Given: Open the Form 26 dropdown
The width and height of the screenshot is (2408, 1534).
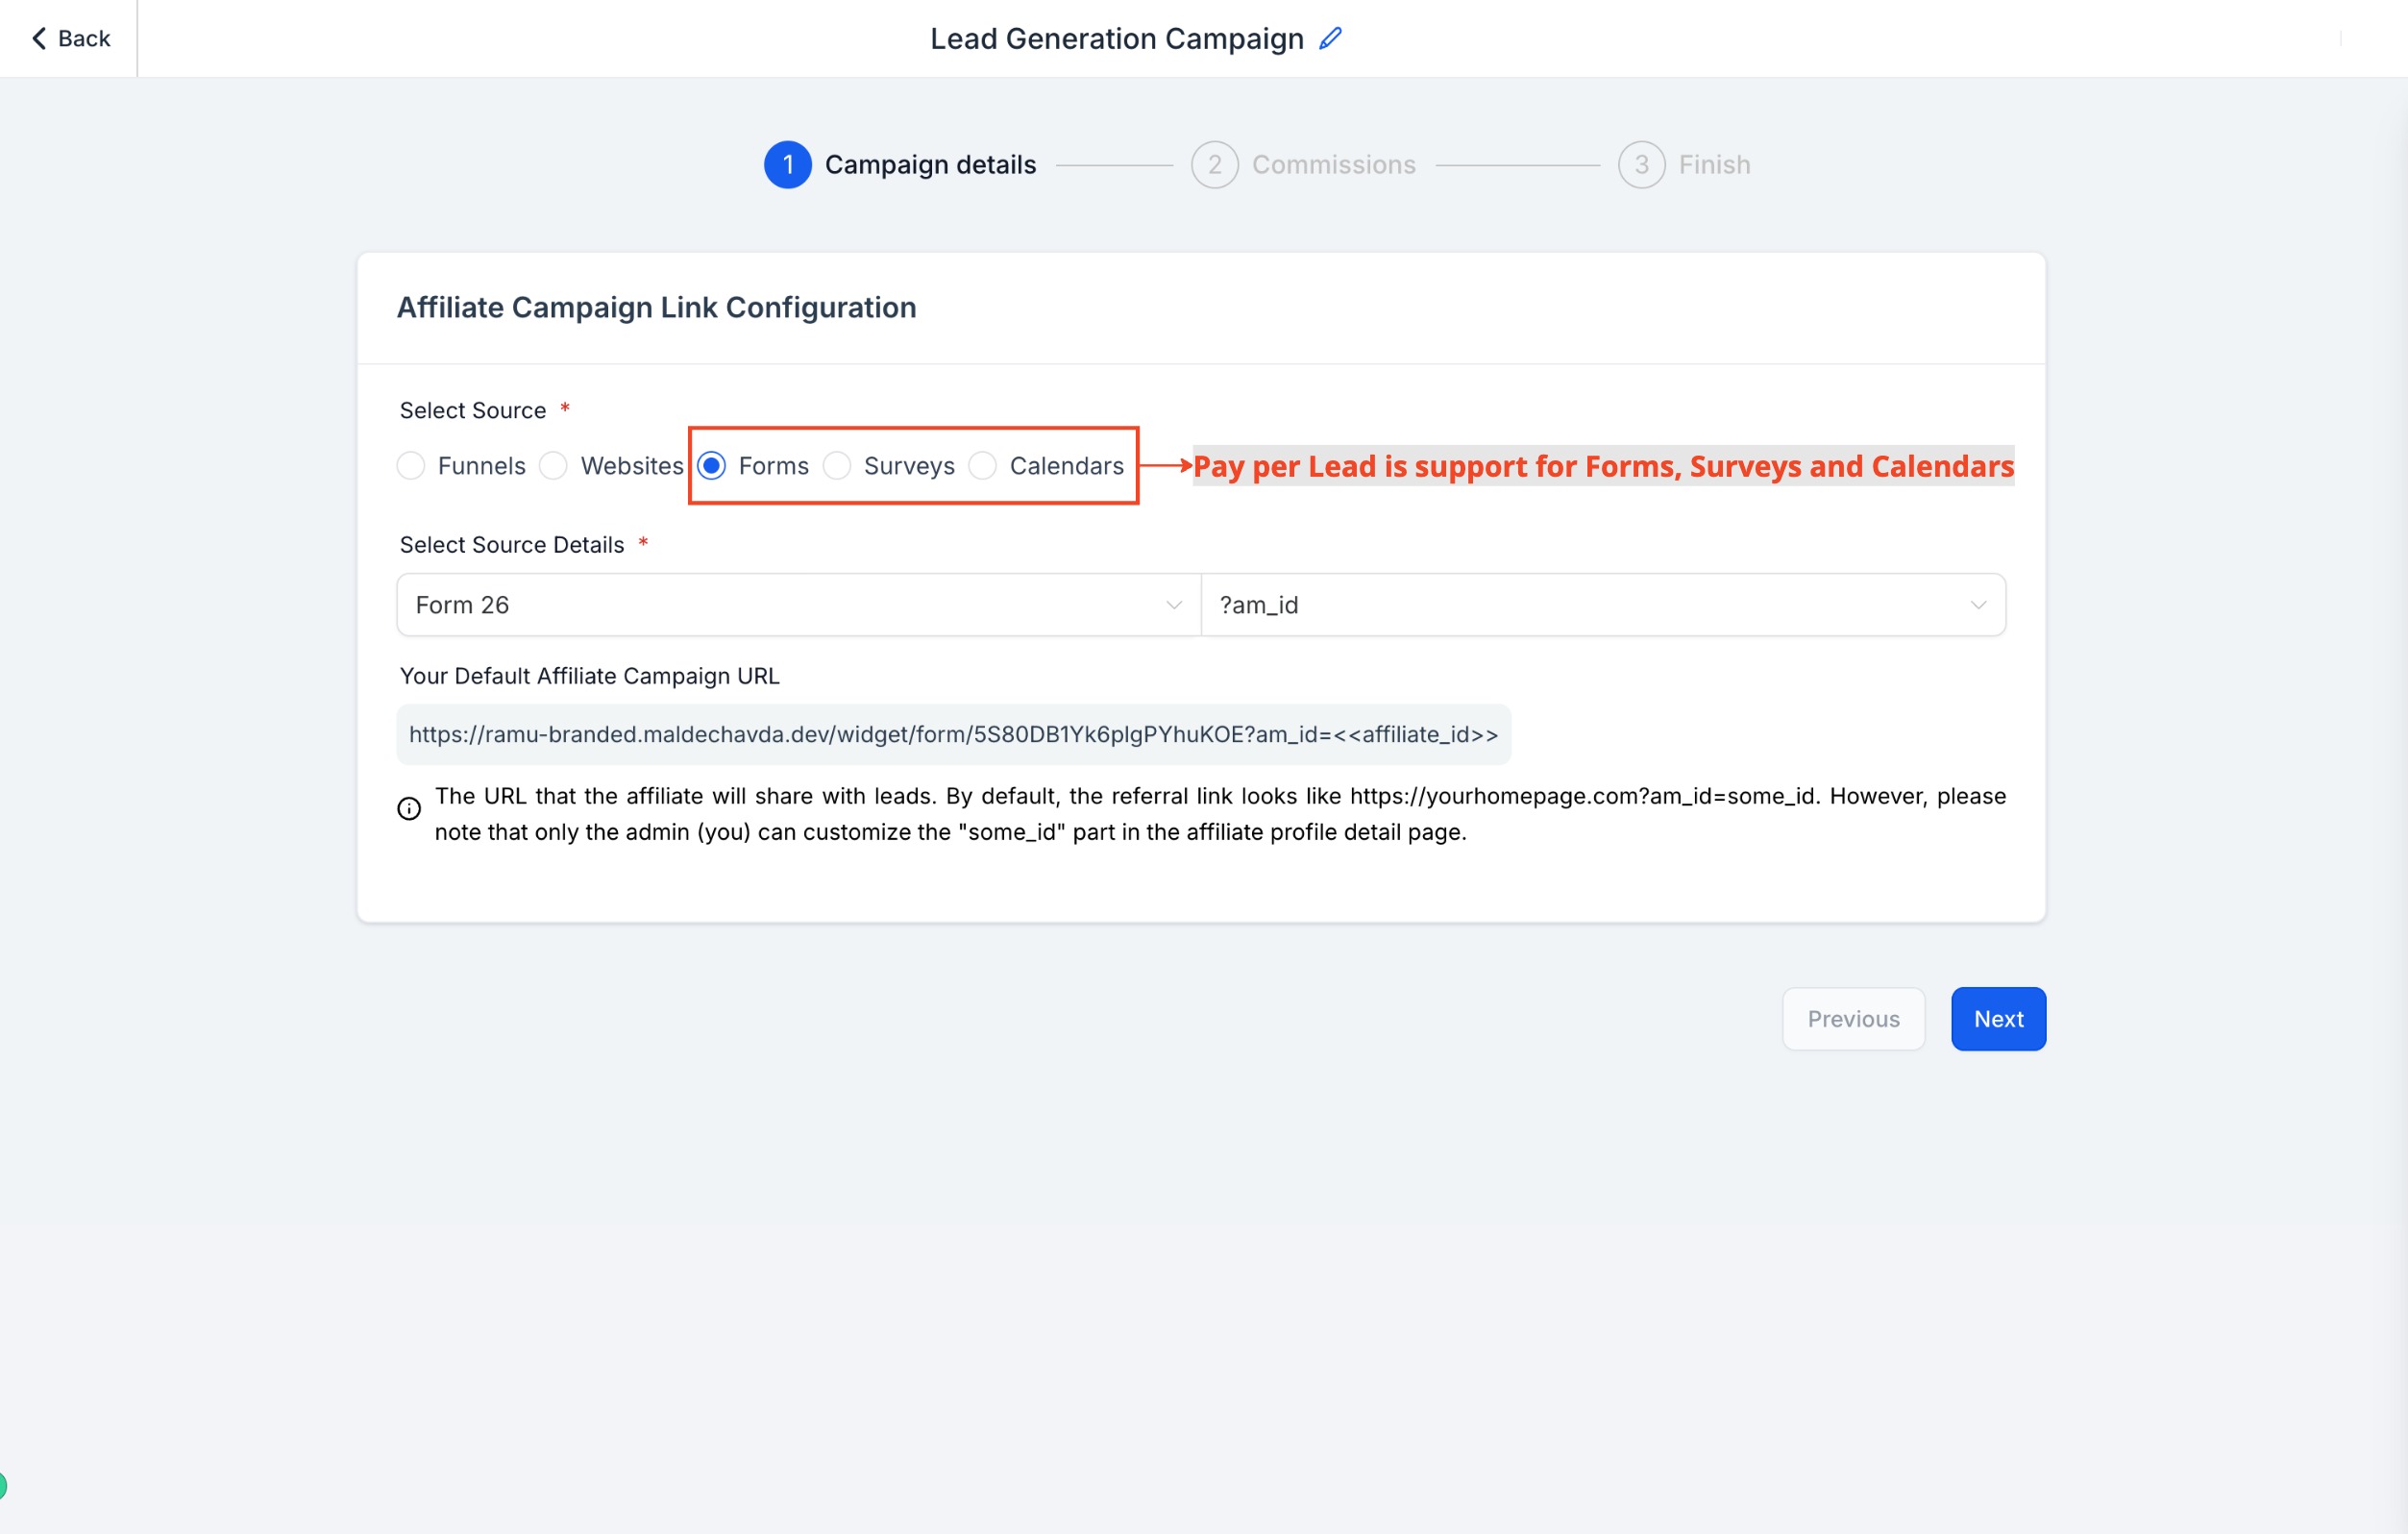Looking at the screenshot, I should 798,605.
